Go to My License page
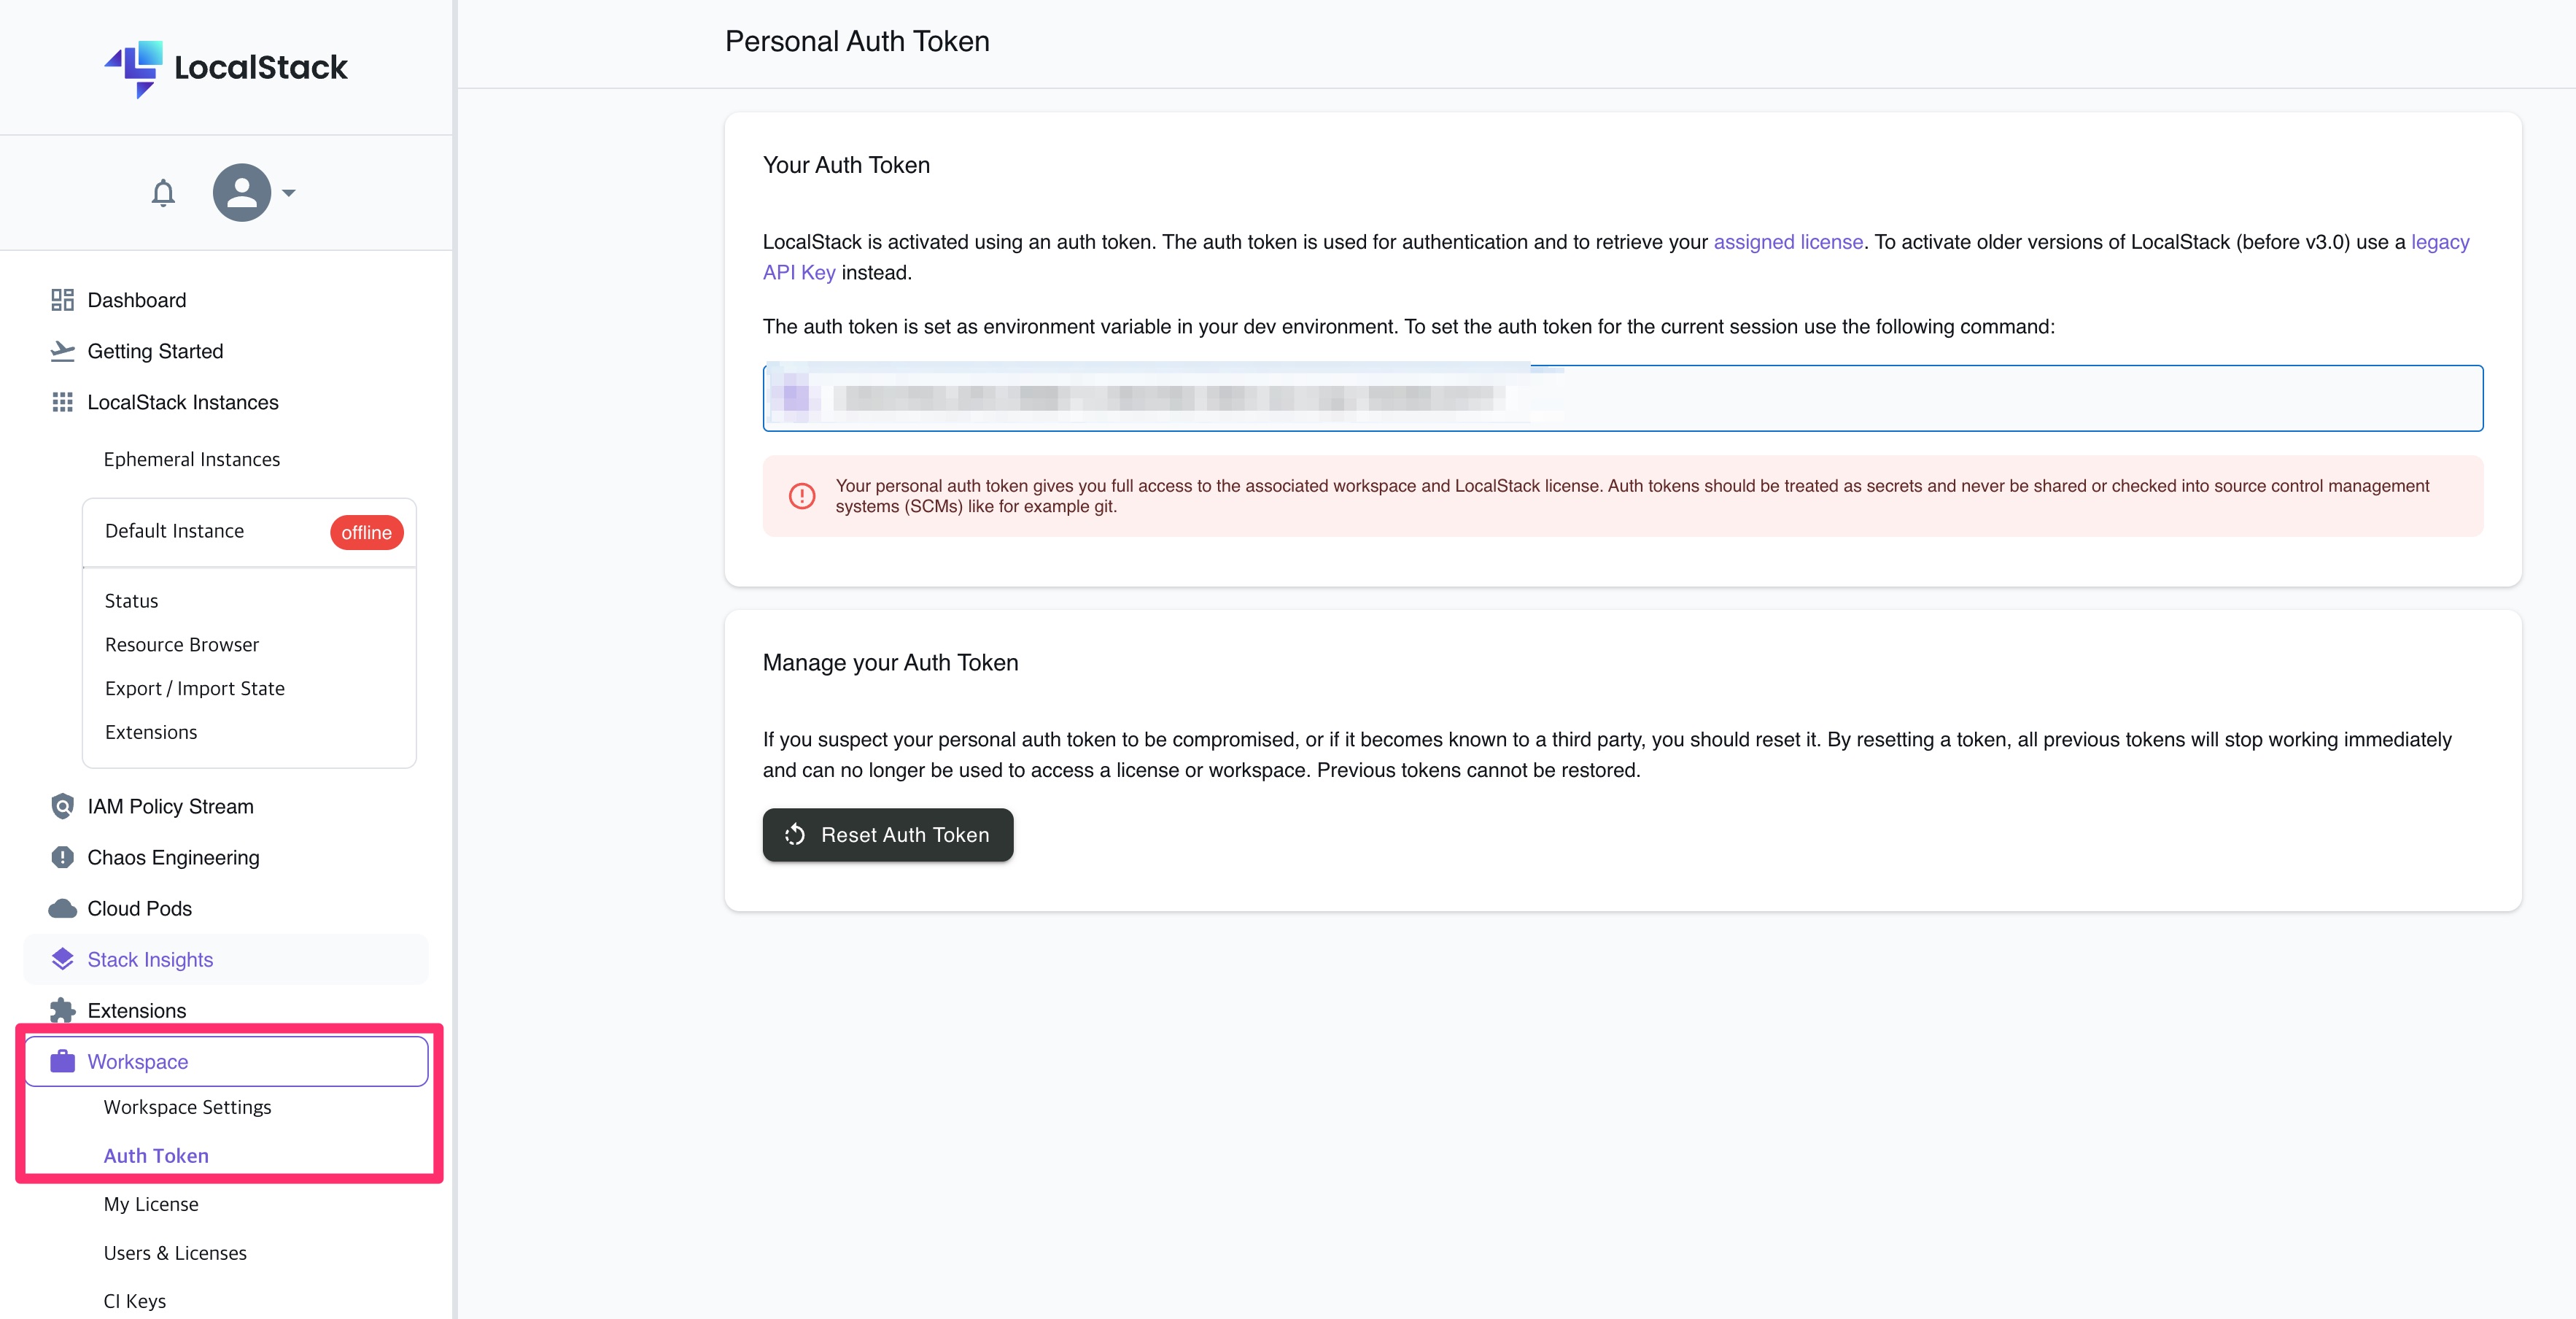The width and height of the screenshot is (2576, 1319). coord(151,1204)
